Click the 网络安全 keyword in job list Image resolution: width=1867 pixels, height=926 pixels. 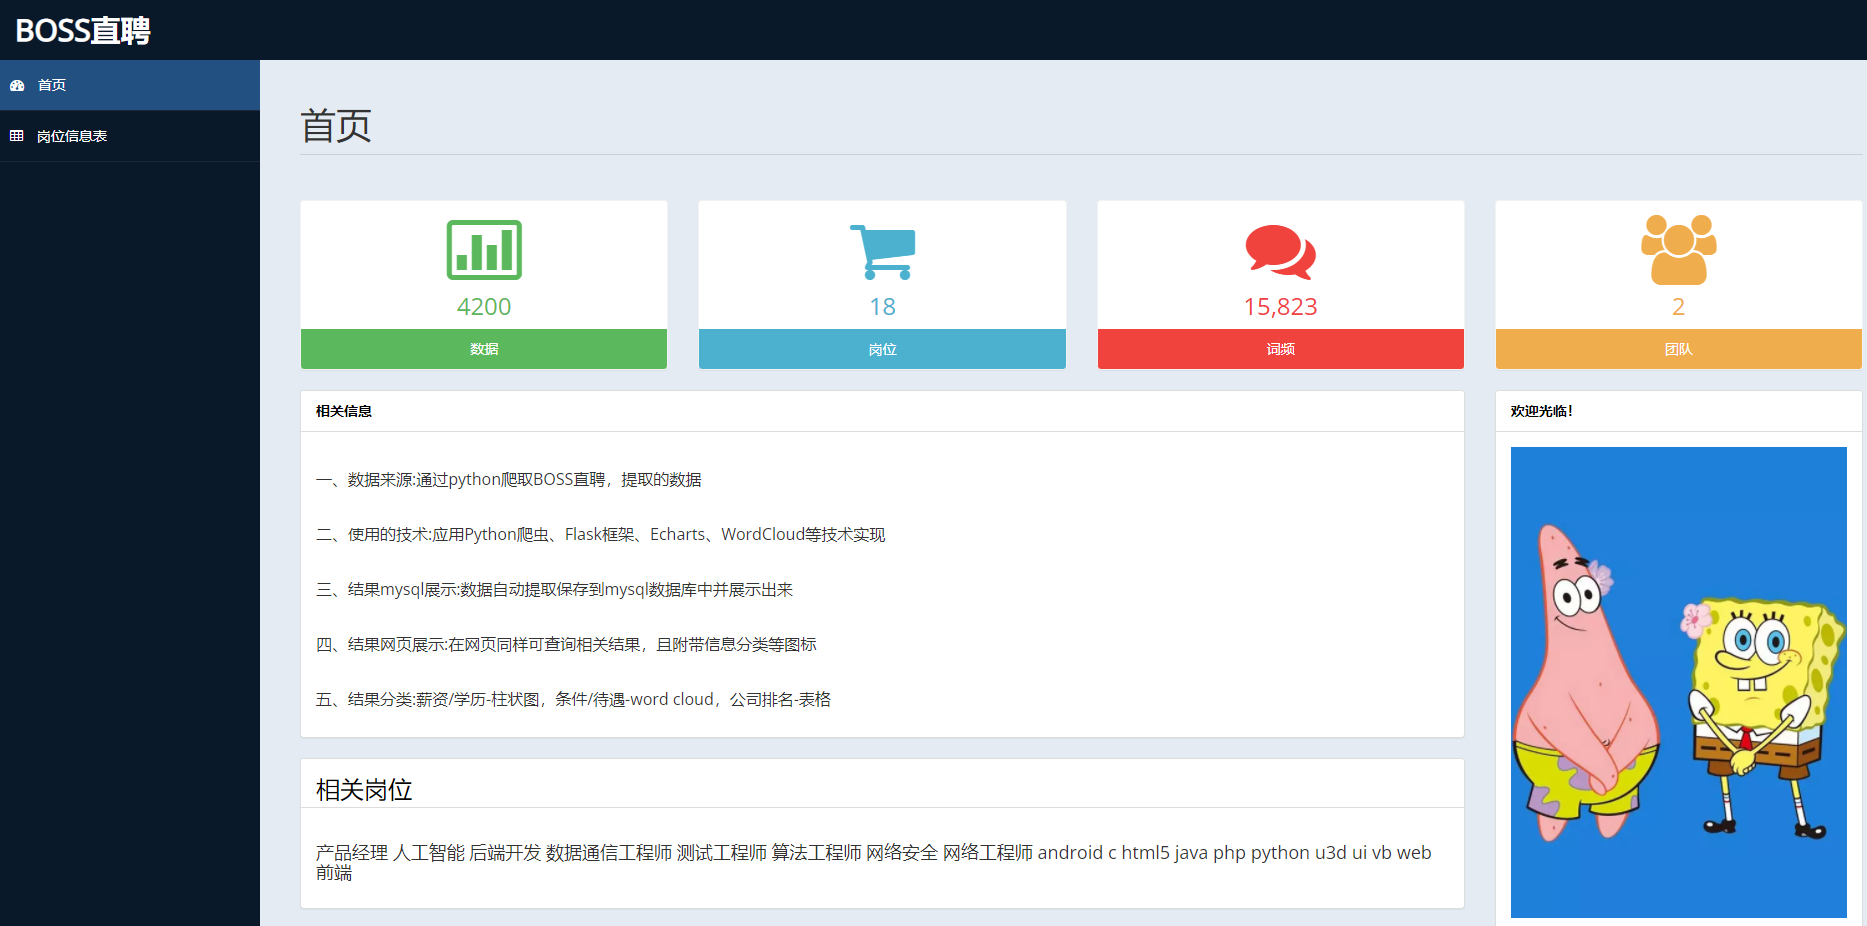[x=902, y=853]
